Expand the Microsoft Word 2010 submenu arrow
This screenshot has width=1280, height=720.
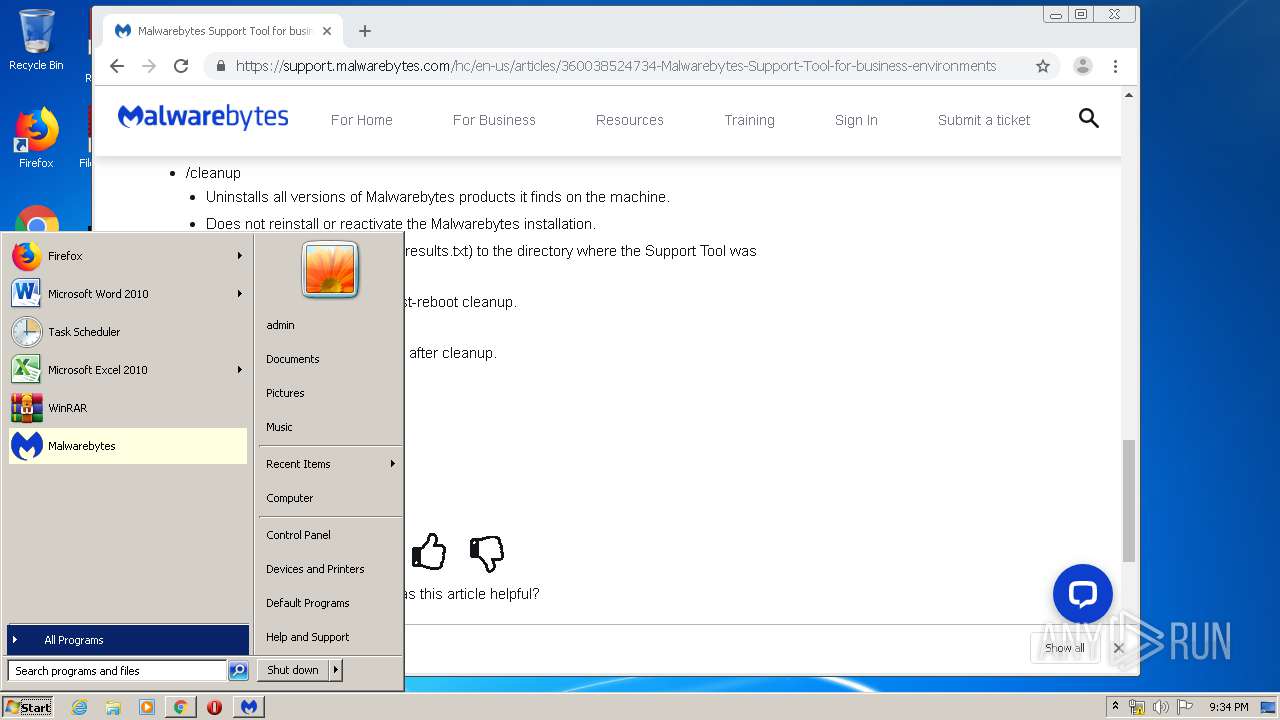[x=240, y=294]
